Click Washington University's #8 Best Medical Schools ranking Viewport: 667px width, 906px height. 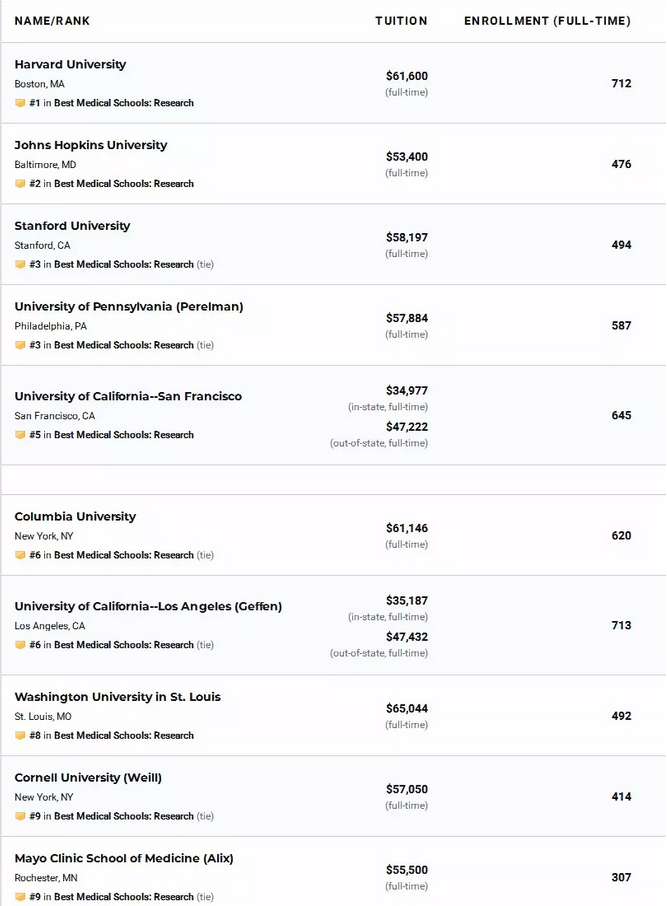(x=112, y=736)
